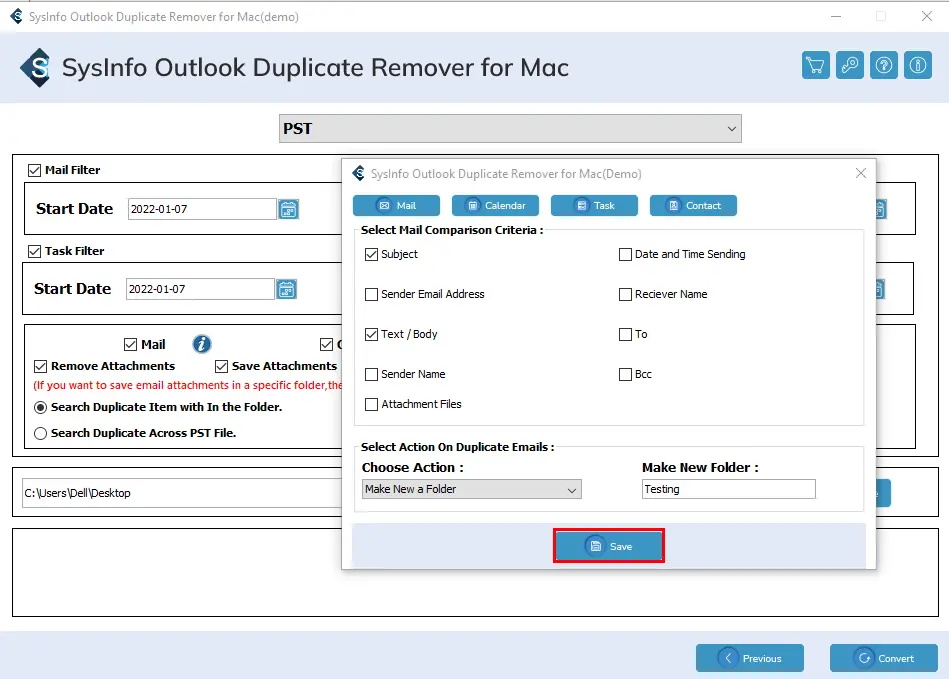This screenshot has width=949, height=679.
Task: Open the PST format dropdown
Action: point(510,129)
